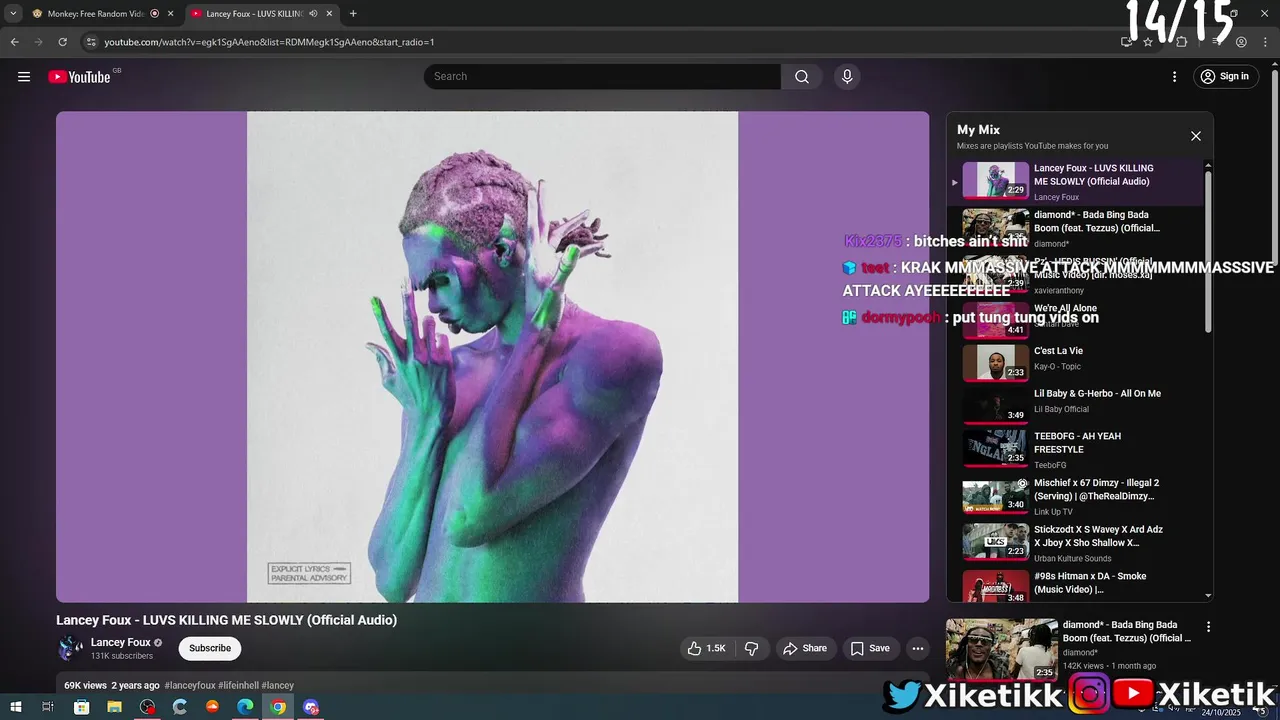Image resolution: width=1280 pixels, height=720 pixels.
Task: Open options for recommended diamond* video
Action: click(x=1208, y=627)
